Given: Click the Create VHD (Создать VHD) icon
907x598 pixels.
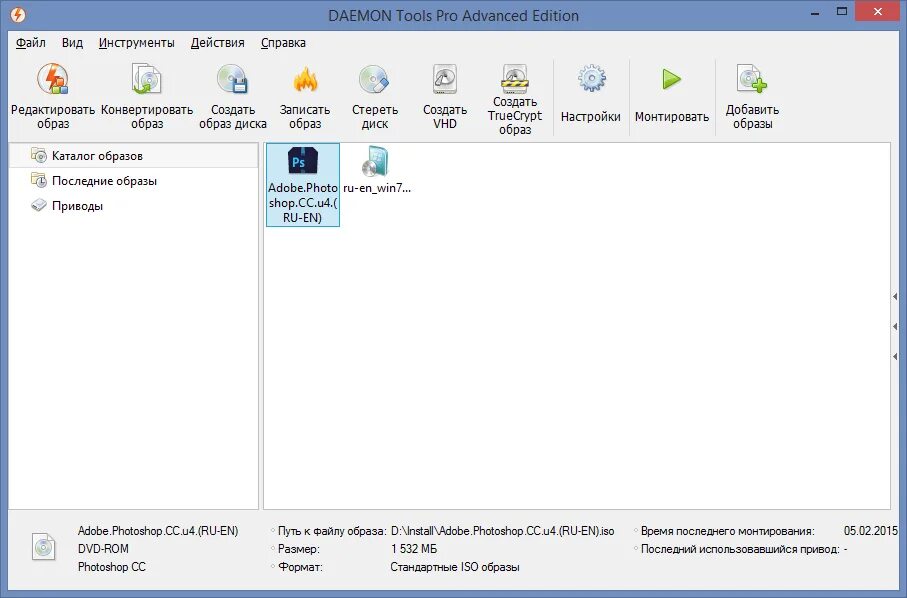Looking at the screenshot, I should point(445,79).
